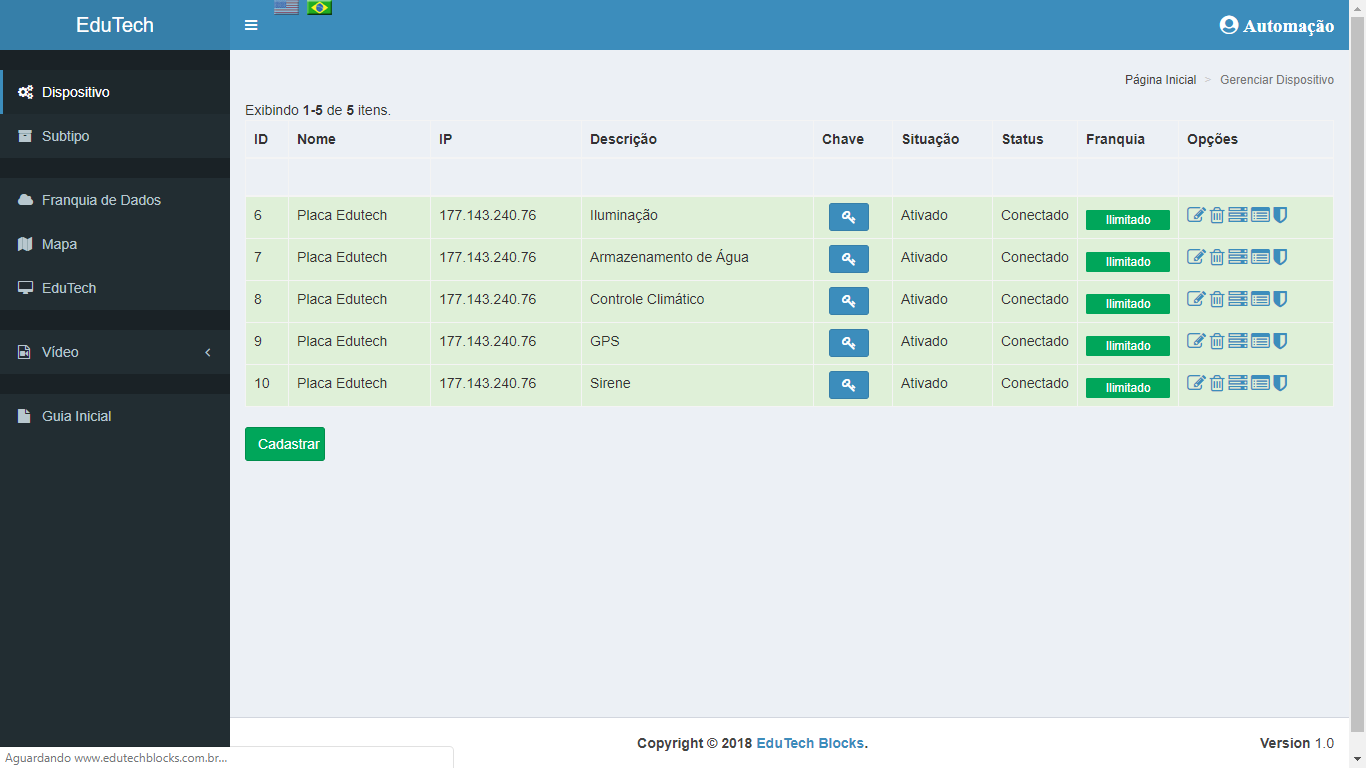Image resolution: width=1366 pixels, height=768 pixels.
Task: Click the green Cadastrar button
Action: [285, 444]
